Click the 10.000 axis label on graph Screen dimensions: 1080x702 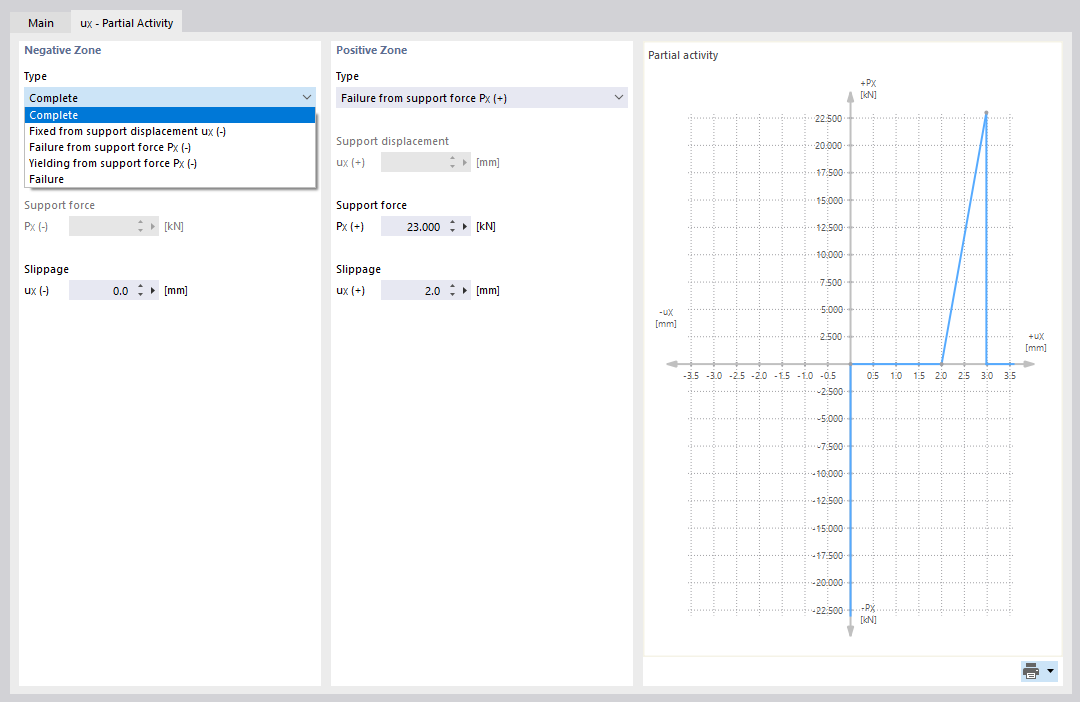click(829, 254)
